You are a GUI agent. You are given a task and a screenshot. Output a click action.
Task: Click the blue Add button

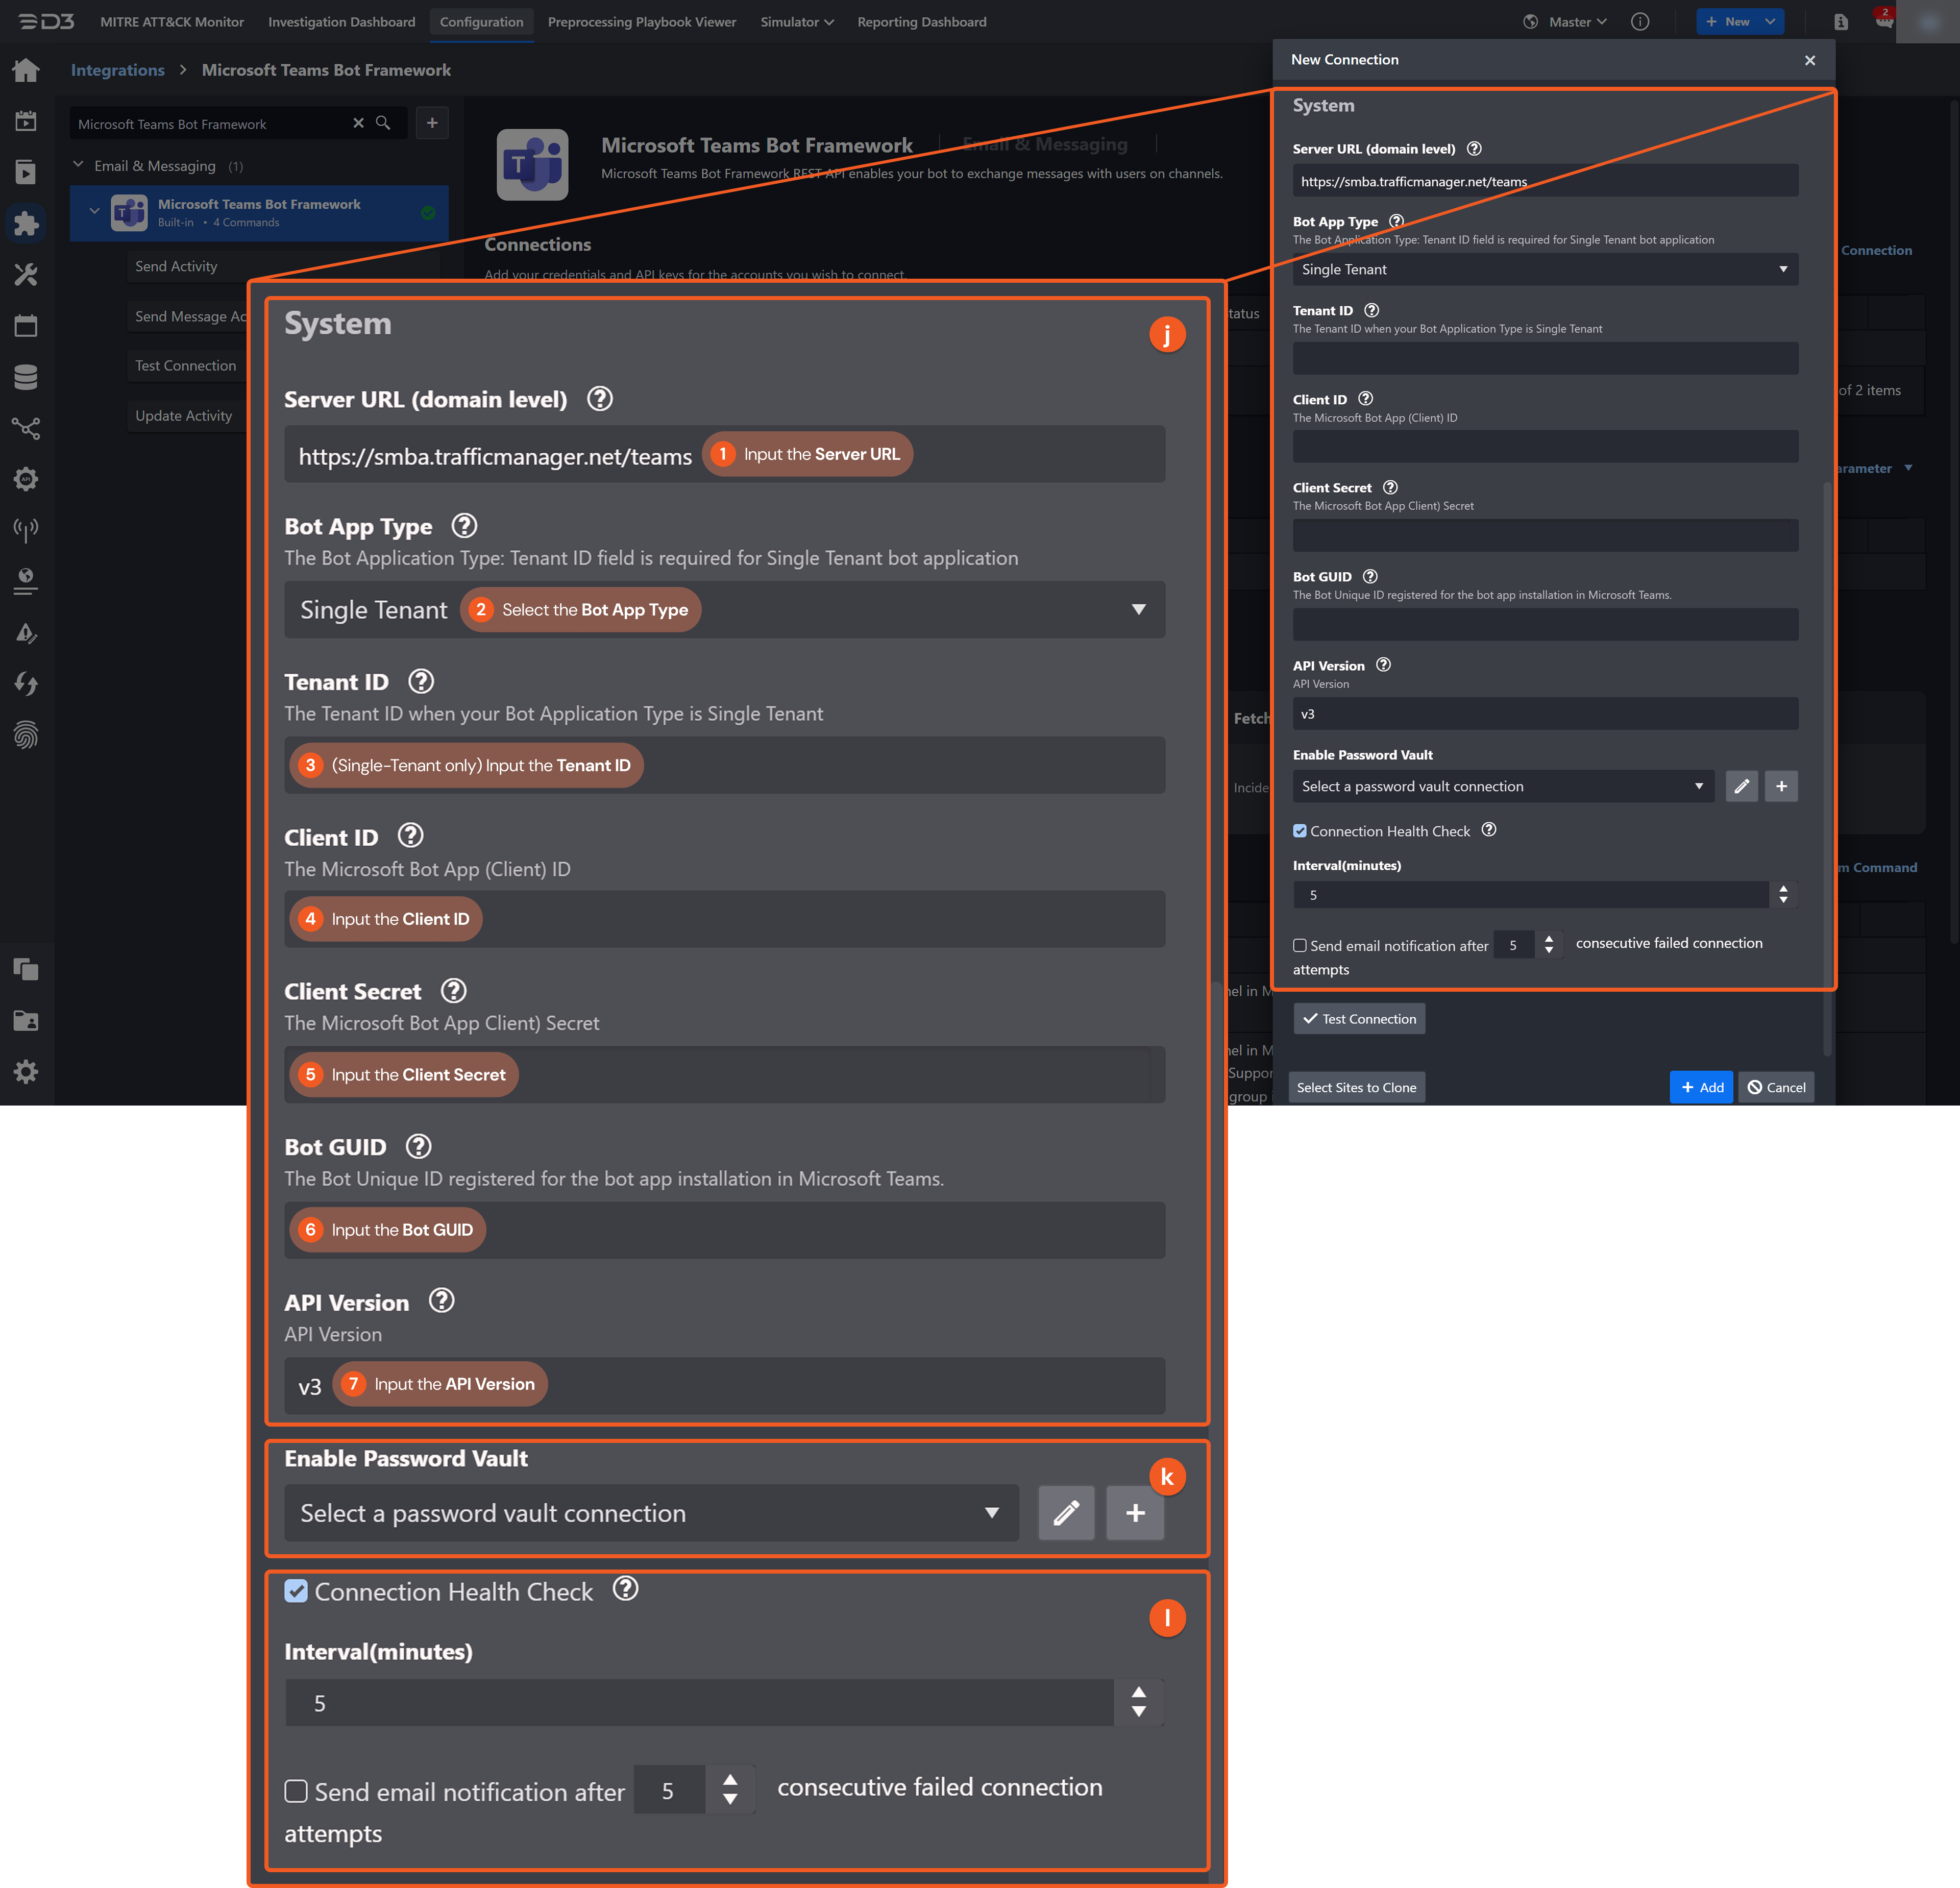pos(1701,1087)
